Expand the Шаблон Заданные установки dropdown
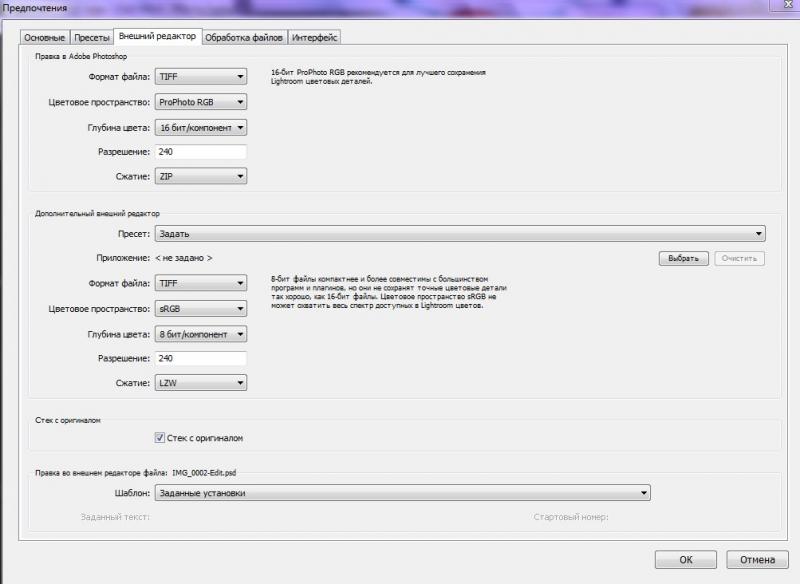Viewport: 800px width, 584px height. pos(402,493)
